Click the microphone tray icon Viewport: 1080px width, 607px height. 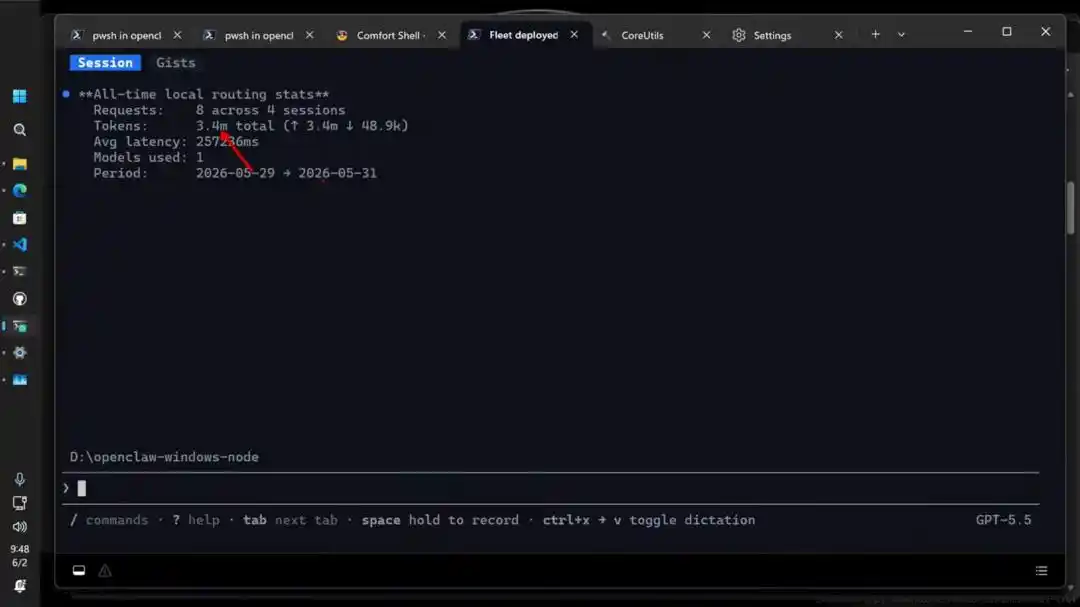19,479
